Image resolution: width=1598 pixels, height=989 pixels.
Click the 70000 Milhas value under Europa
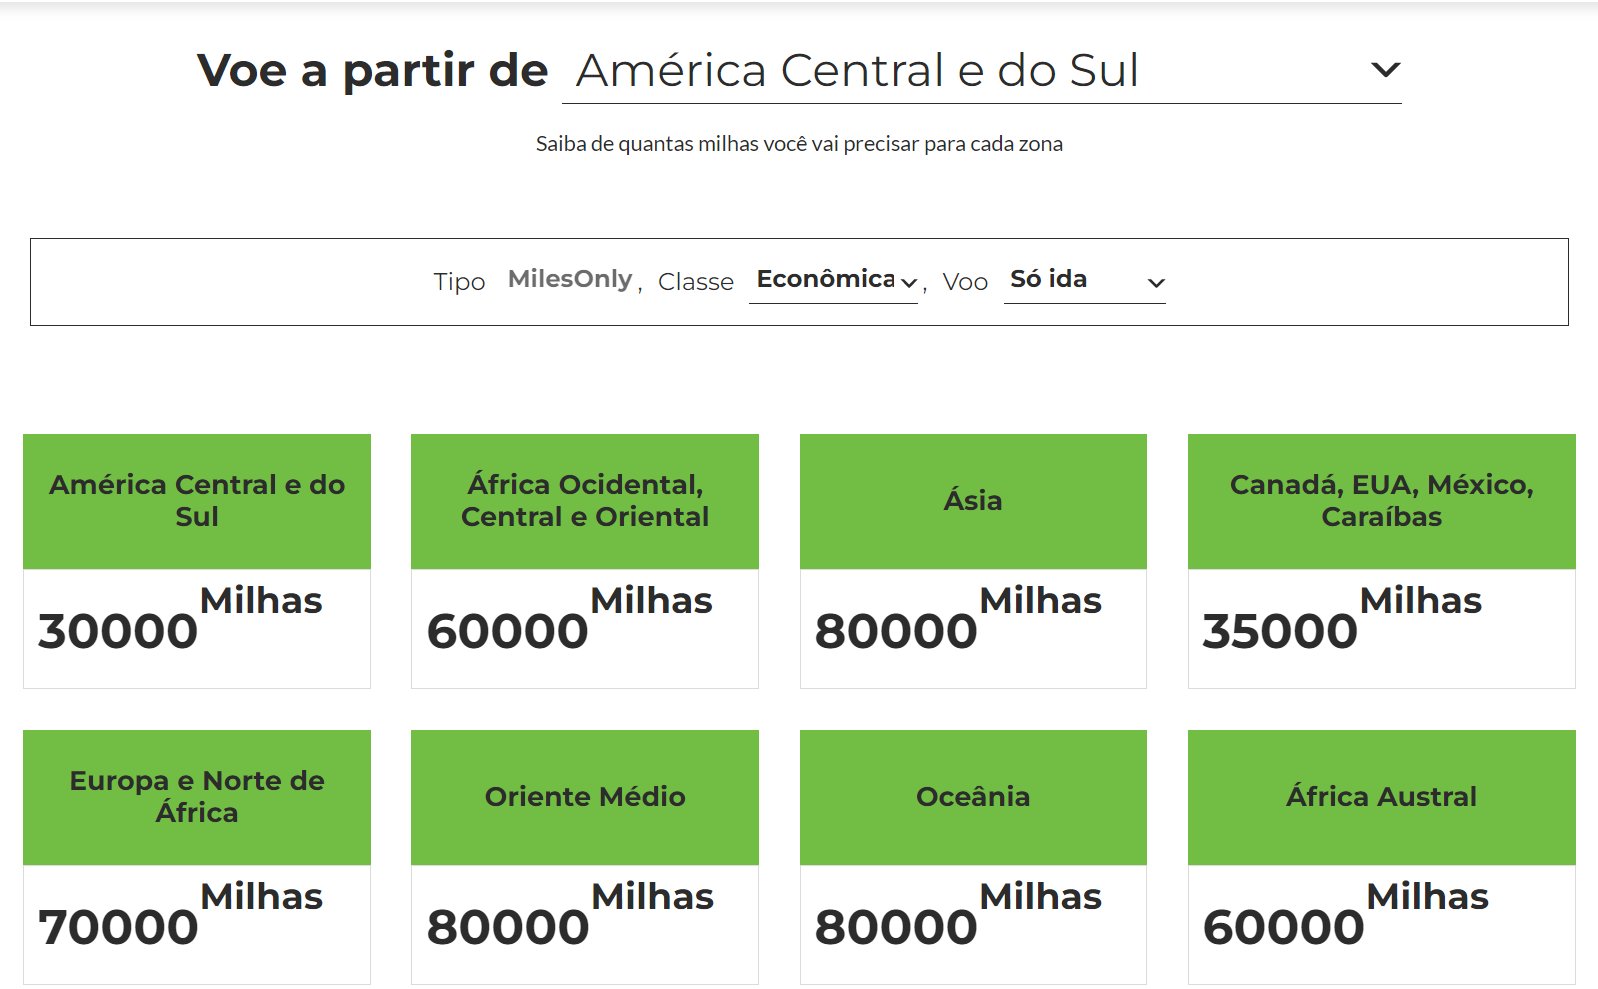[180, 915]
